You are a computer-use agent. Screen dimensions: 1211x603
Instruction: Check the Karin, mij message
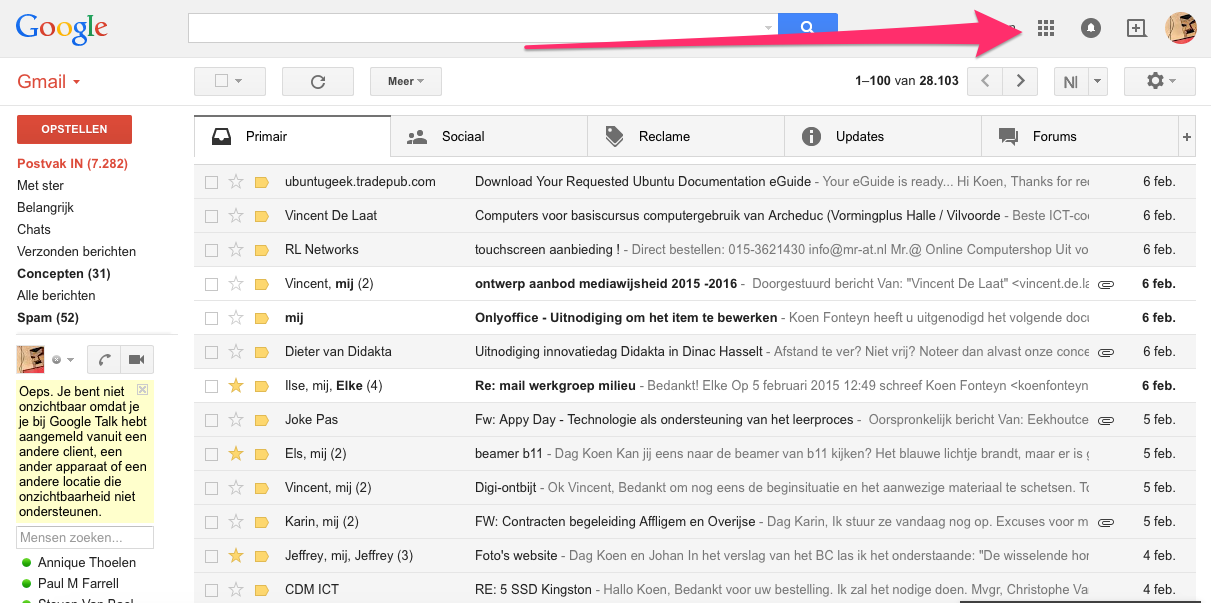click(211, 522)
